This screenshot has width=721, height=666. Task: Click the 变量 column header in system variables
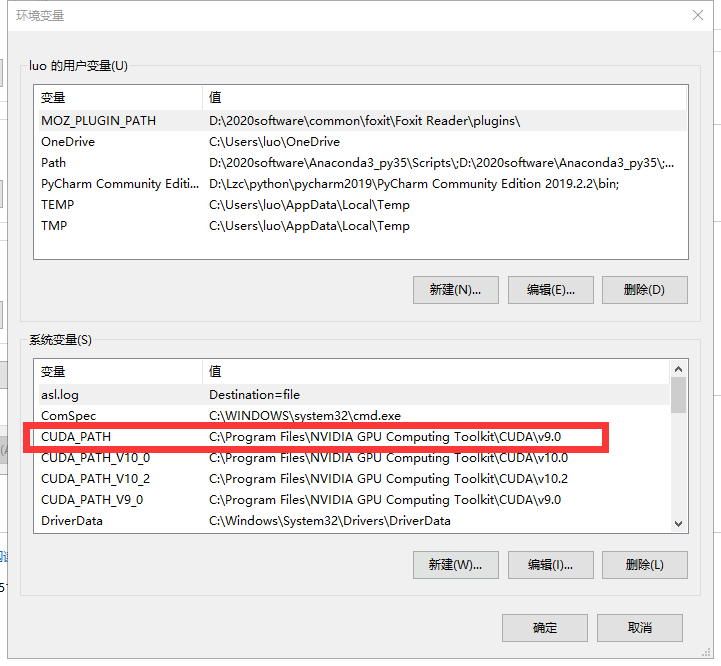pos(120,372)
